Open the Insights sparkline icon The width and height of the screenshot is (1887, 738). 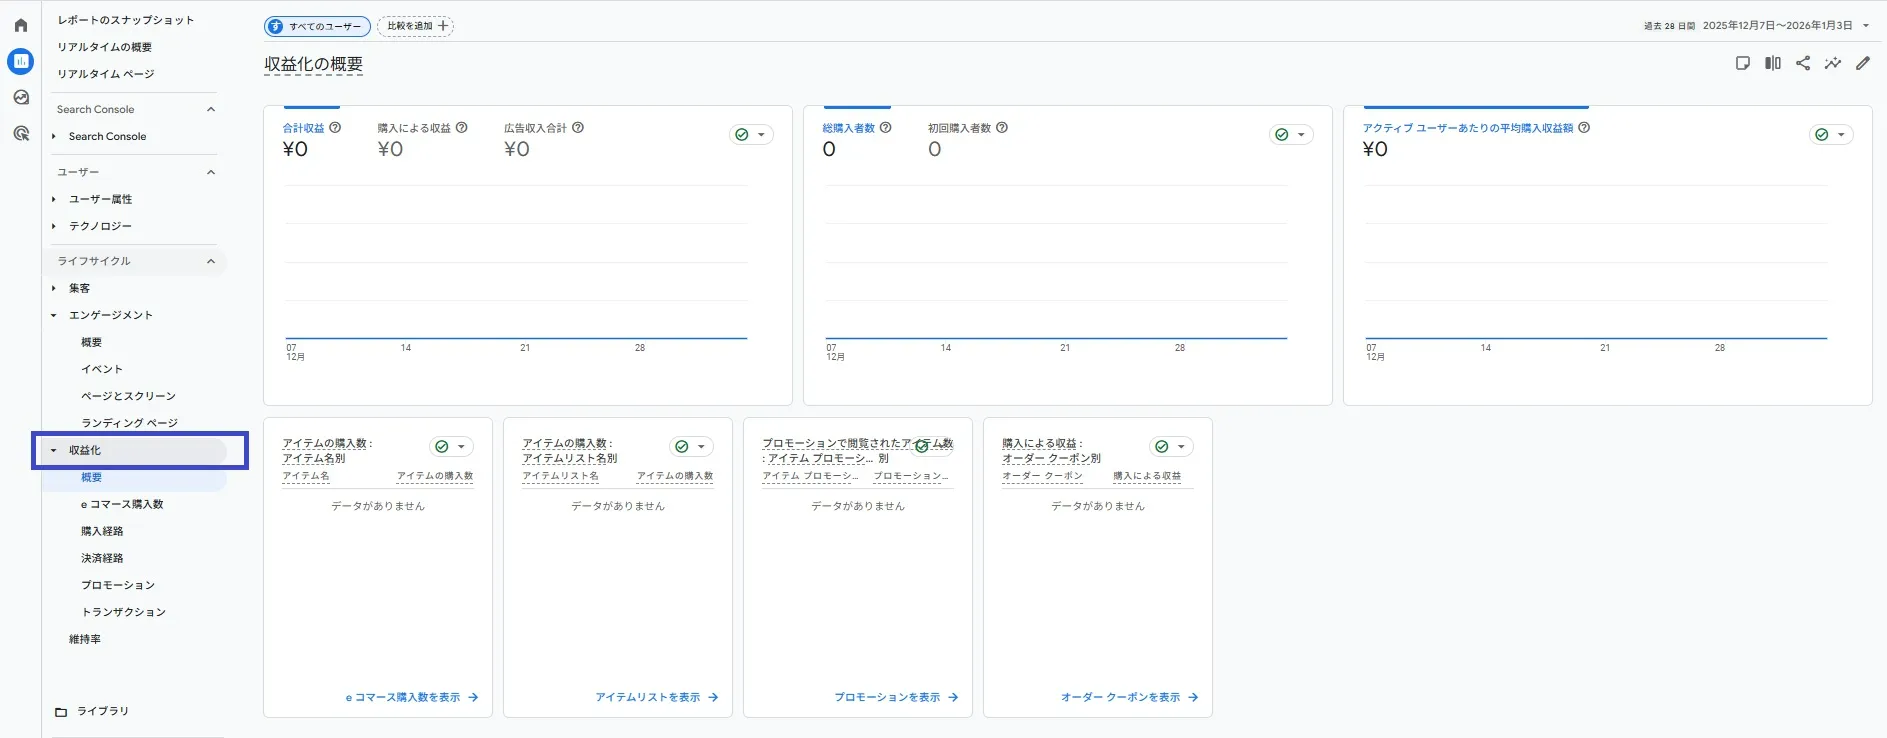[x=1832, y=63]
